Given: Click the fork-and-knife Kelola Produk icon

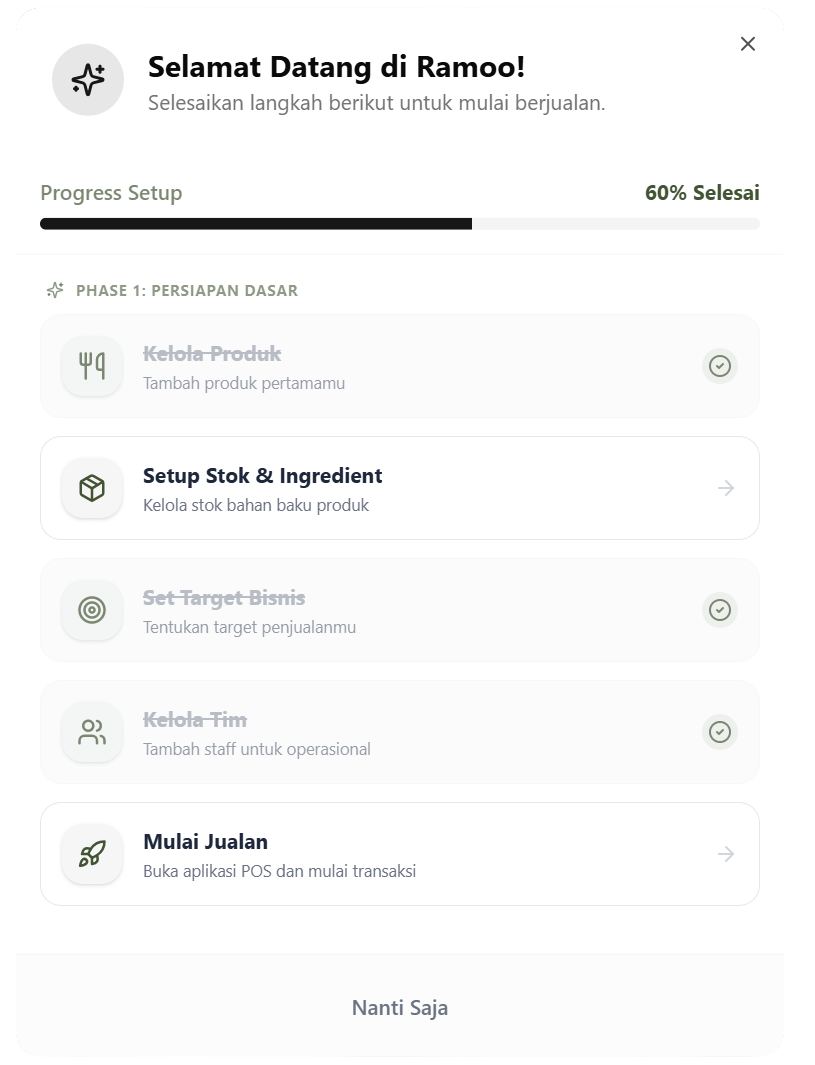Looking at the screenshot, I should click(x=92, y=366).
